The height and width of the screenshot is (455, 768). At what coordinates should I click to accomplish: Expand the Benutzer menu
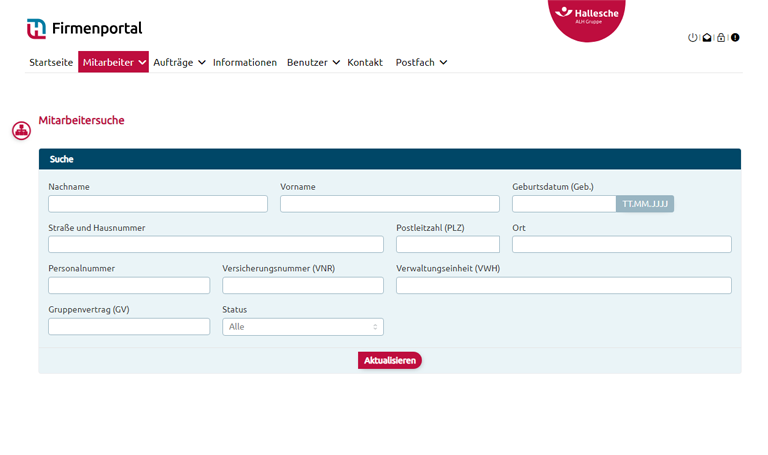coord(313,62)
